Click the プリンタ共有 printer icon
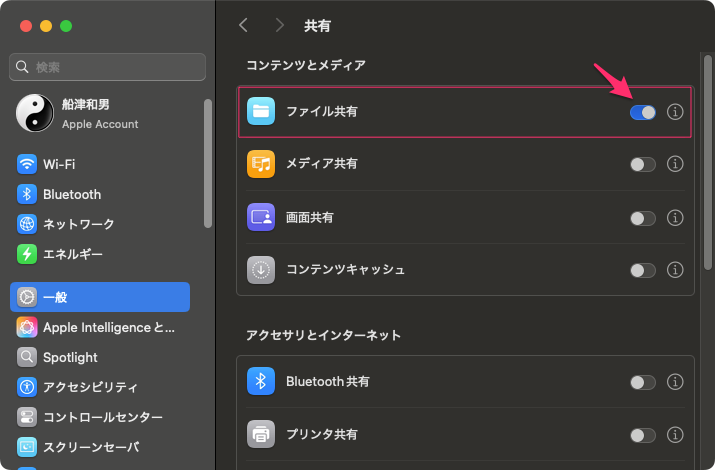Screen dimensions: 715x470 [260, 435]
